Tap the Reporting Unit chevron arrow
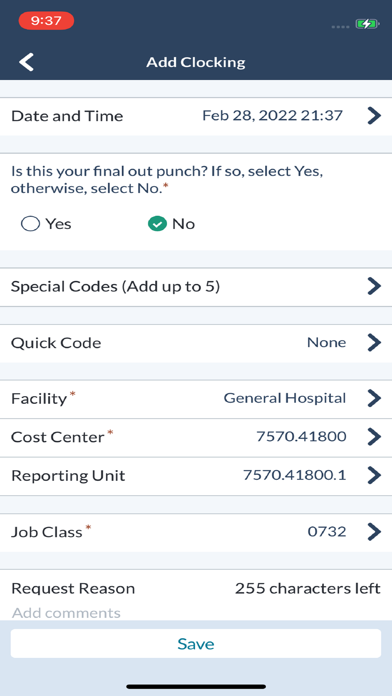Image resolution: width=392 pixels, height=696 pixels. pyautogui.click(x=374, y=475)
